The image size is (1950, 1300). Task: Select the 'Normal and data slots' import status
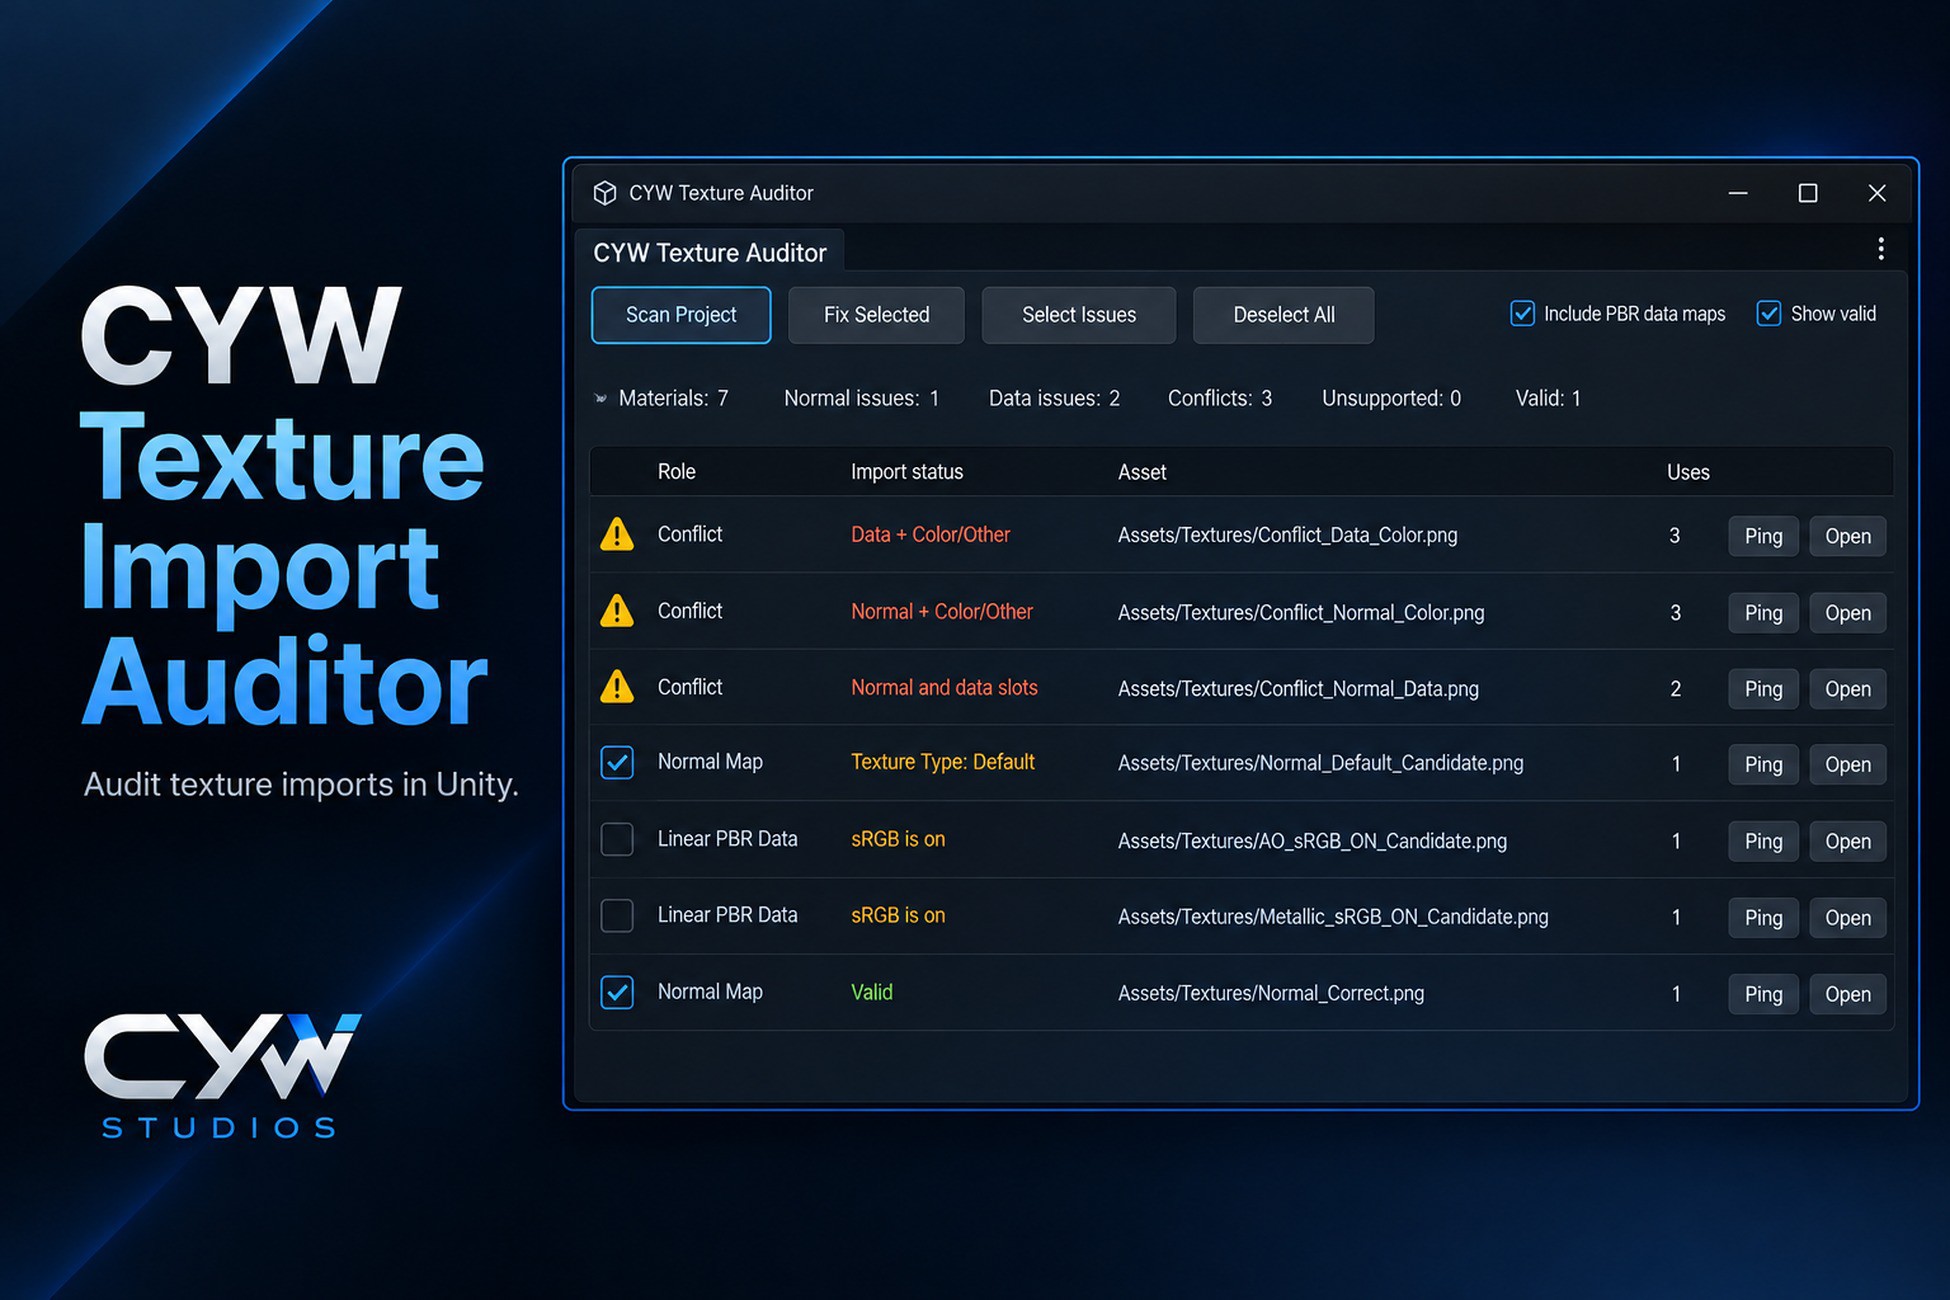[x=944, y=687]
